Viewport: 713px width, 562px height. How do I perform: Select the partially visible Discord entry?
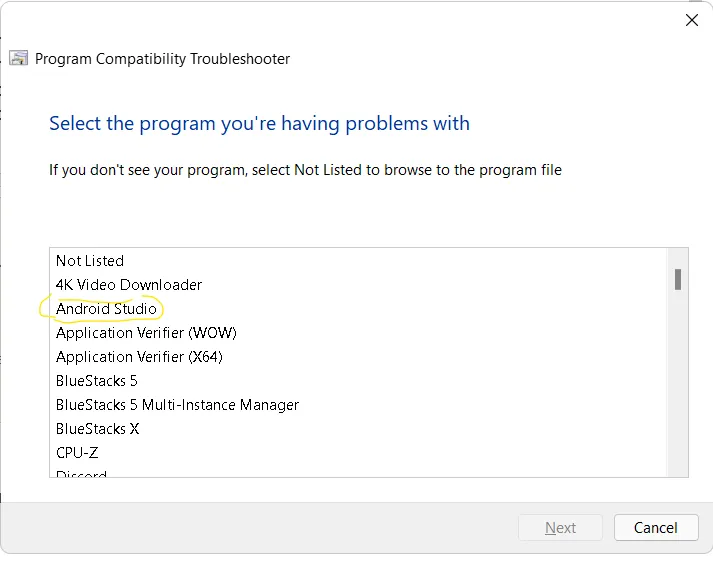[x=81, y=473]
